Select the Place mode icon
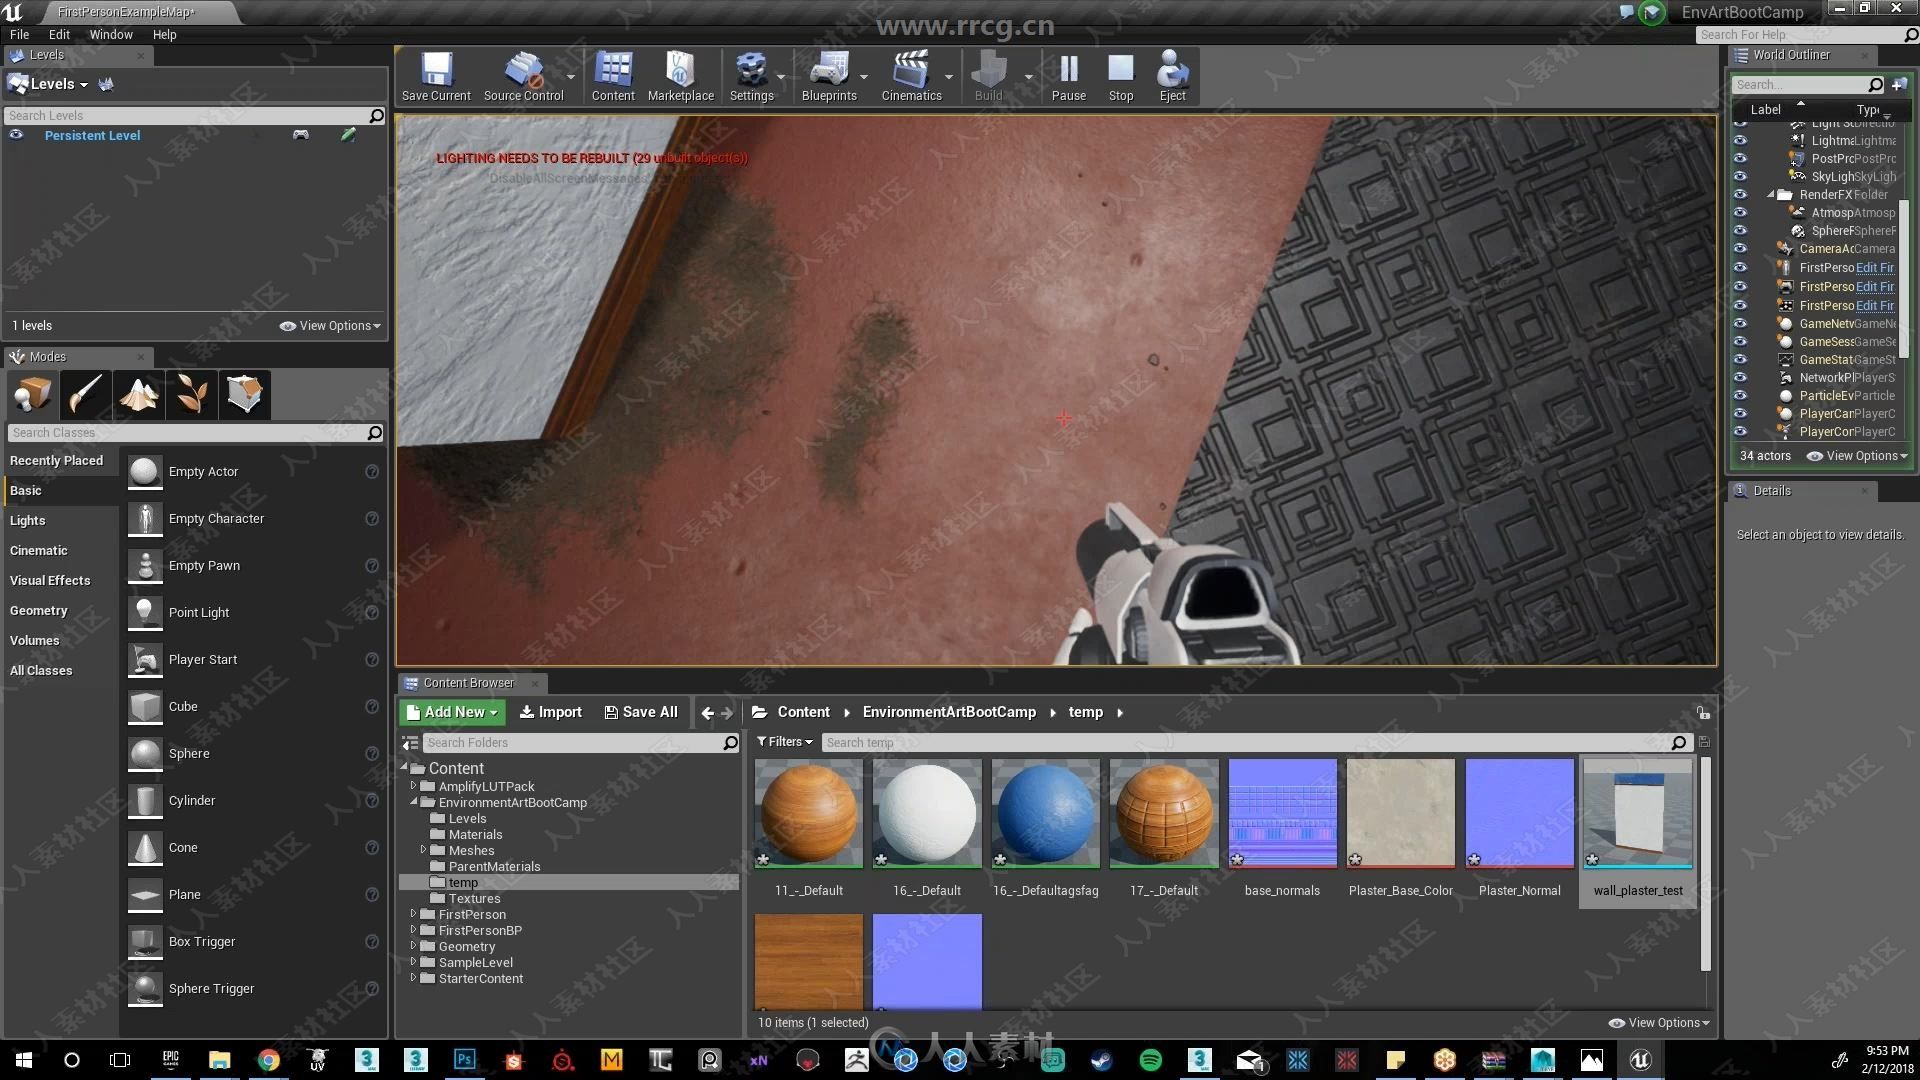The width and height of the screenshot is (1920, 1080). coord(32,394)
